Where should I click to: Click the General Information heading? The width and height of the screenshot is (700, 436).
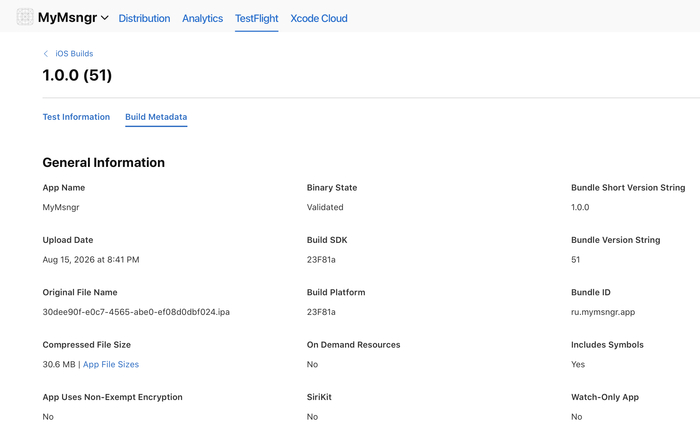click(104, 162)
